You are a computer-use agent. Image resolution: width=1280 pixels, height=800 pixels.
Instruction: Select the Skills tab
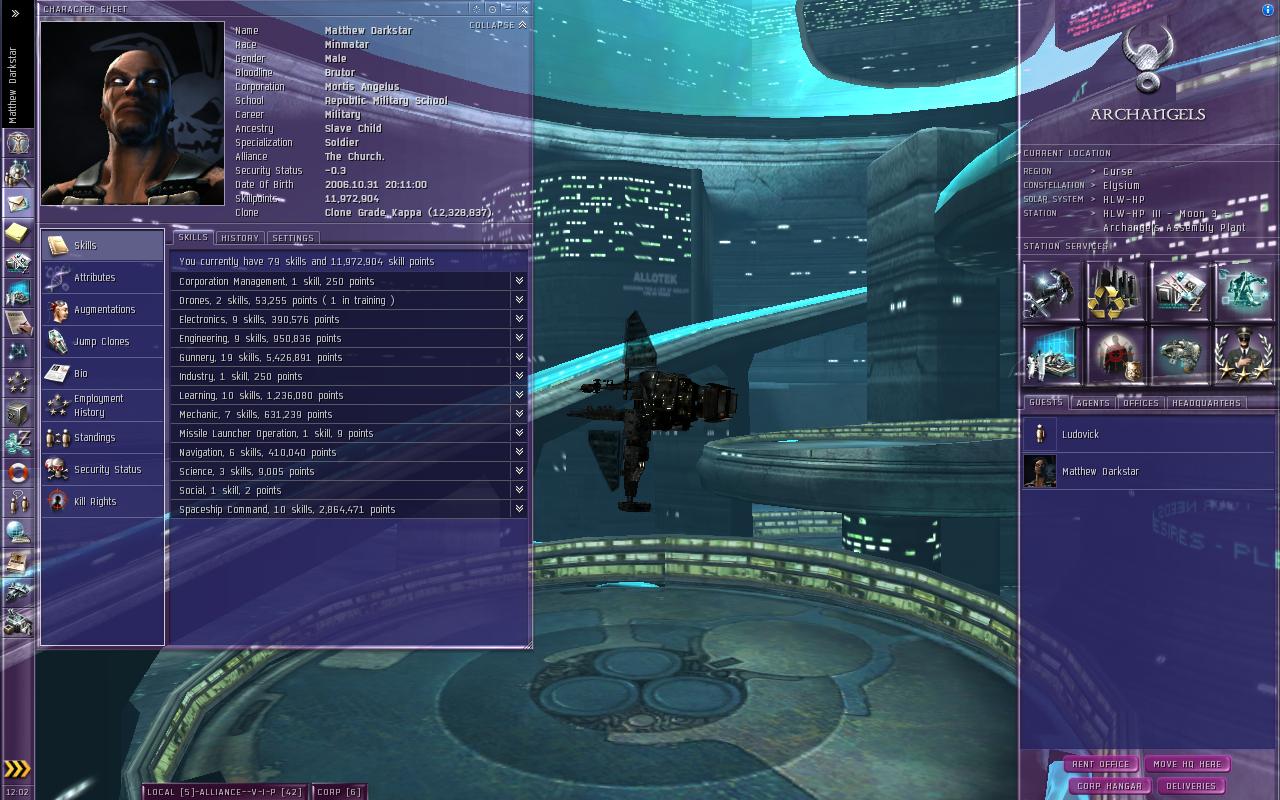(193, 238)
